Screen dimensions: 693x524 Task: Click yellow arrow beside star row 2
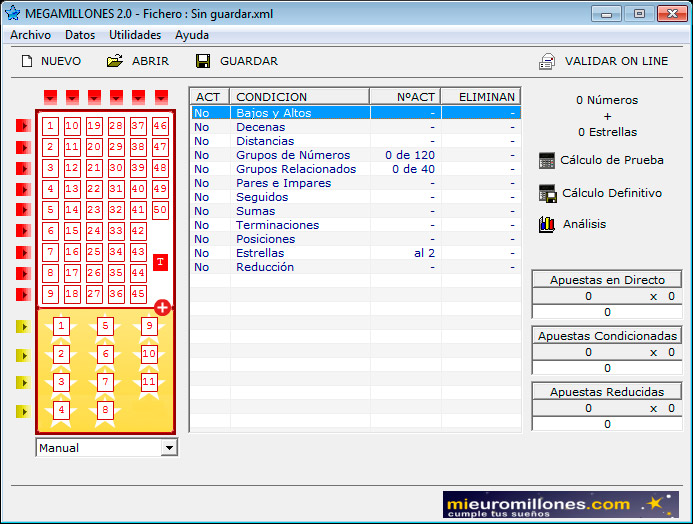point(23,356)
